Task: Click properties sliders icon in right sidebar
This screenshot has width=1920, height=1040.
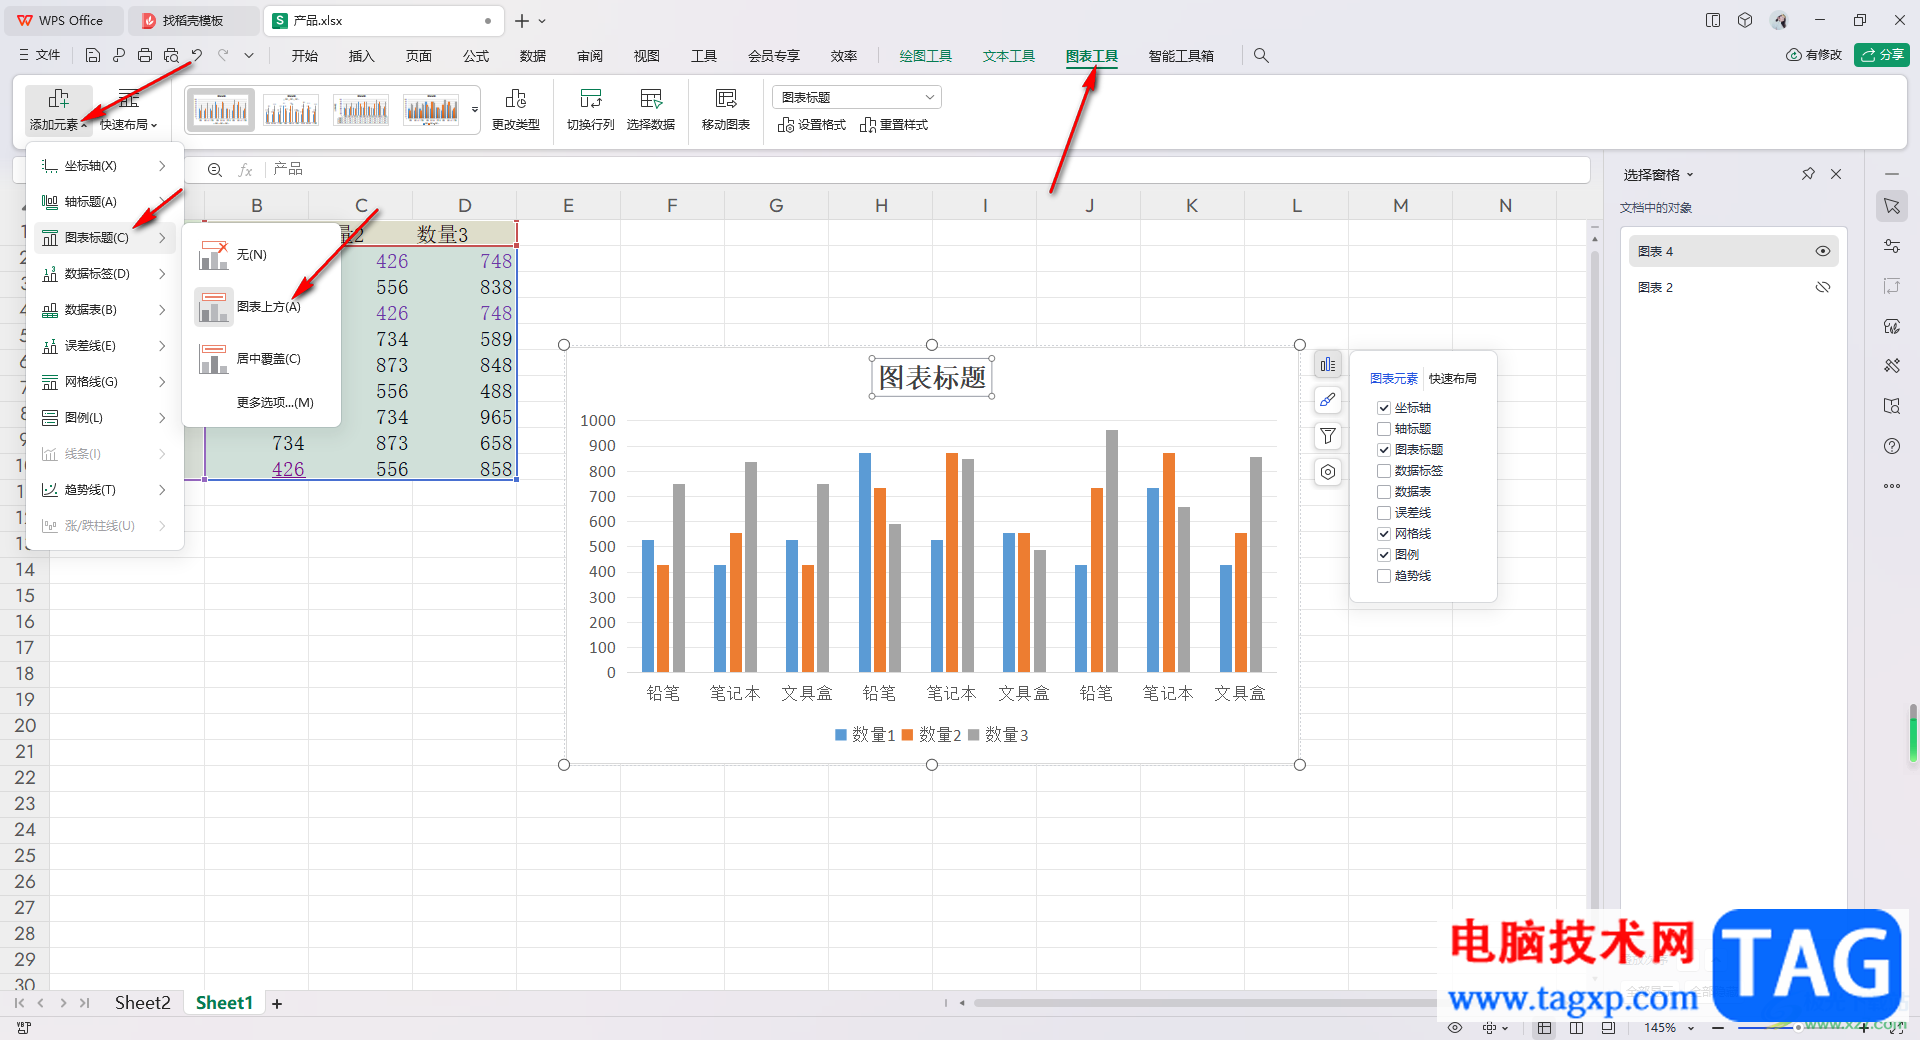Action: pyautogui.click(x=1892, y=246)
